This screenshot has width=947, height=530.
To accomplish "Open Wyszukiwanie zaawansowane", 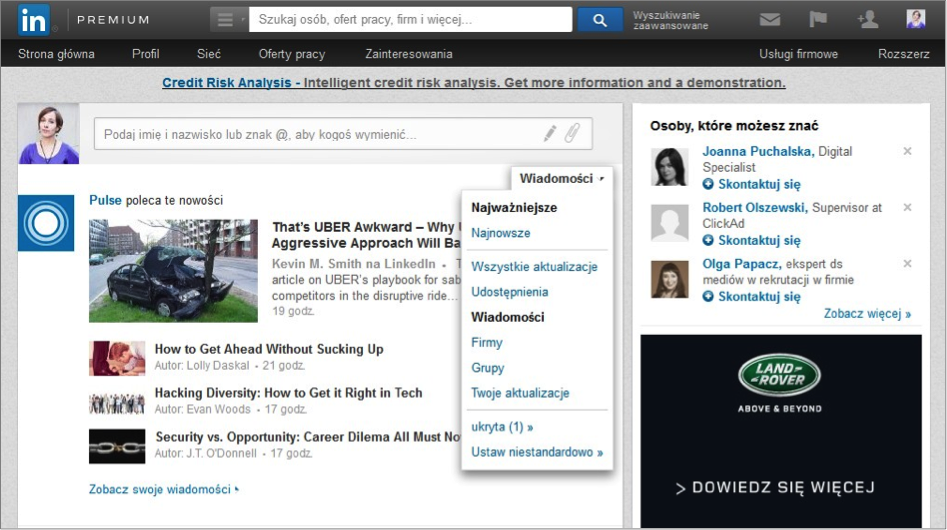I will [670, 20].
